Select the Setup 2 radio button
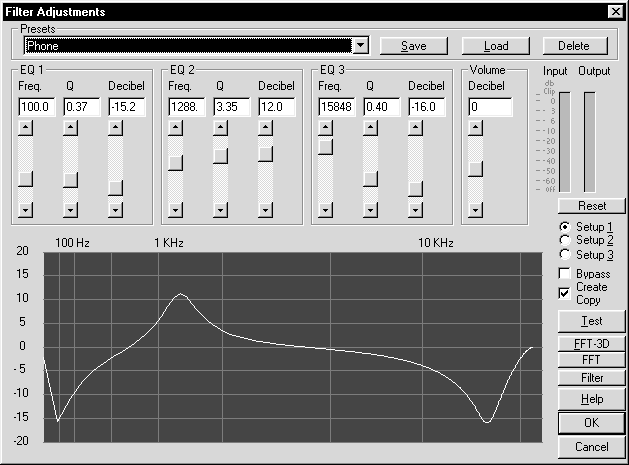This screenshot has height=465, width=629. (x=565, y=240)
